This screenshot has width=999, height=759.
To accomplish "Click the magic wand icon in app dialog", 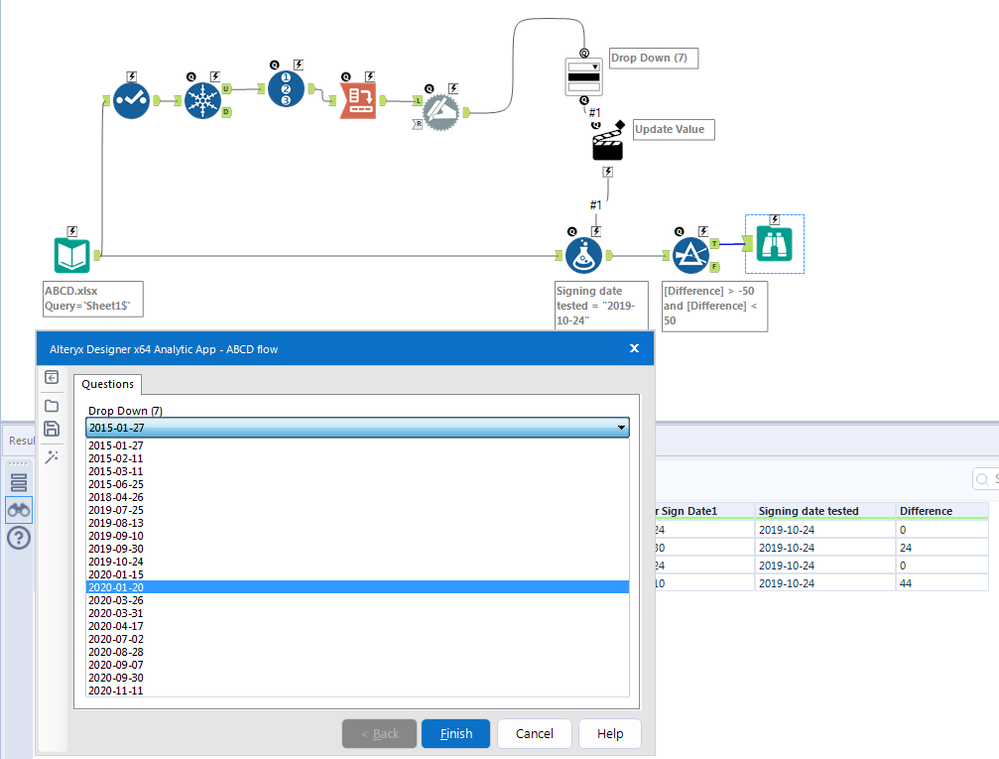I will (x=52, y=457).
